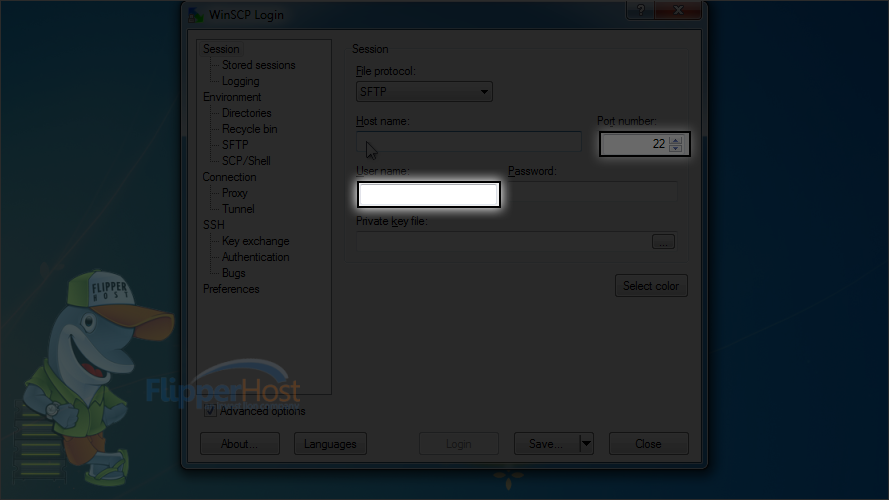Open Authentication settings
The width and height of the screenshot is (889, 500).
click(x=255, y=257)
